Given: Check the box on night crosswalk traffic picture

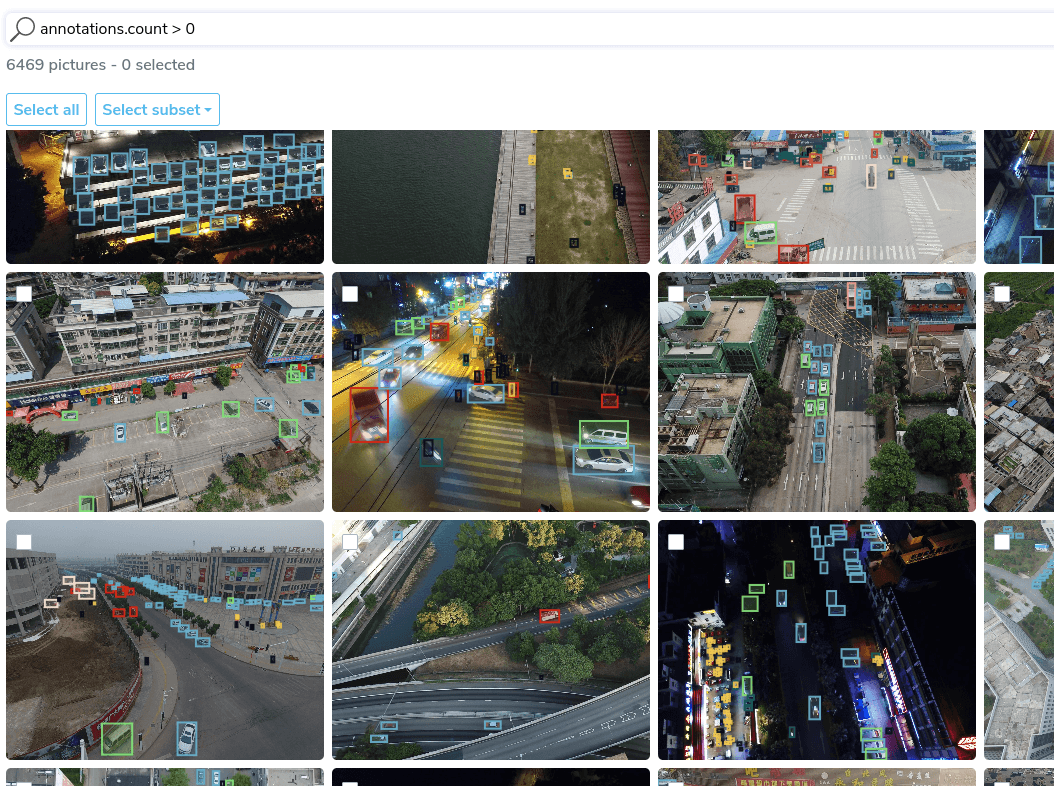Looking at the screenshot, I should (350, 294).
